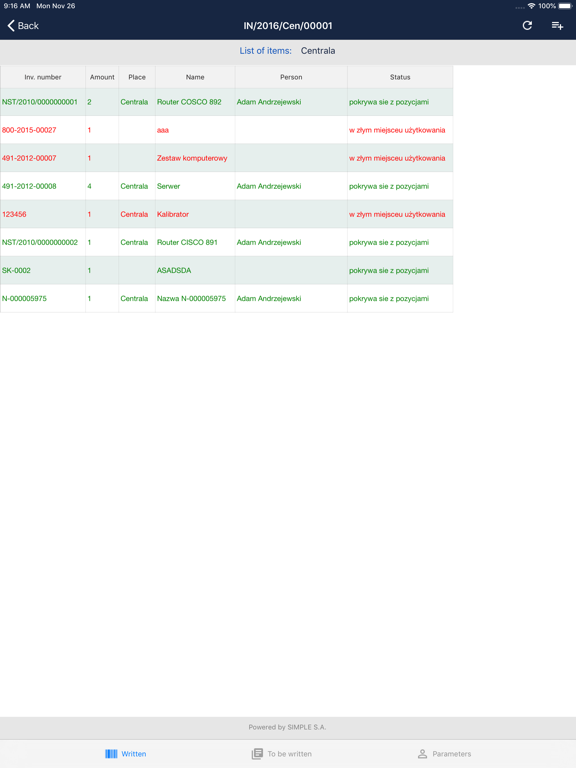Tap the name Kalibrator
The height and width of the screenshot is (768, 576).
(x=173, y=214)
